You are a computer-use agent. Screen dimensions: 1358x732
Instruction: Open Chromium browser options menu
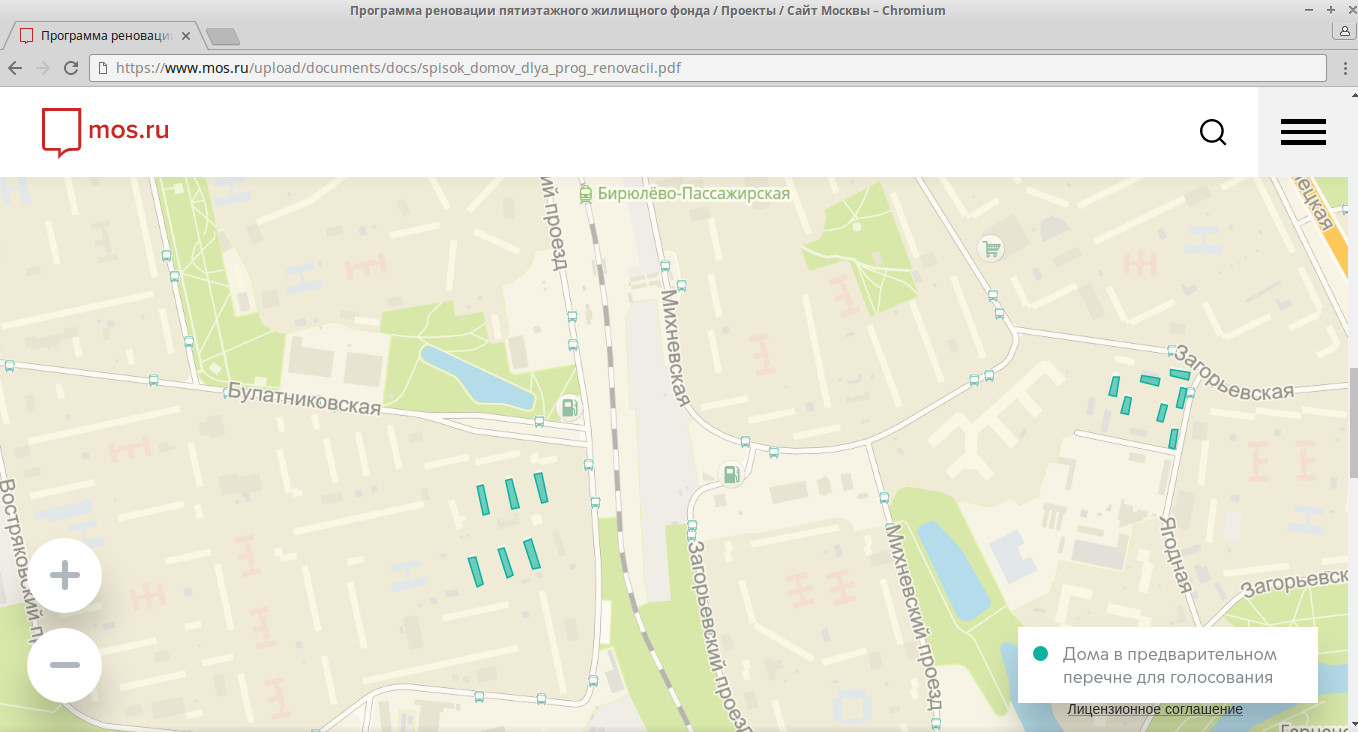tap(1345, 68)
